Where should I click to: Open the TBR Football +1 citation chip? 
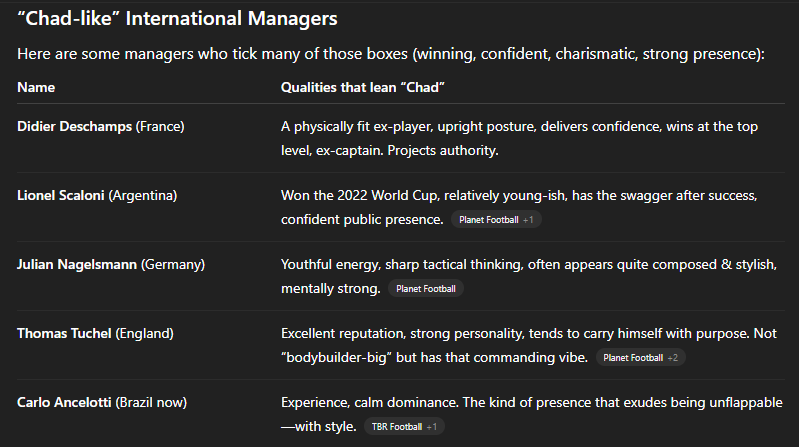[x=404, y=427]
